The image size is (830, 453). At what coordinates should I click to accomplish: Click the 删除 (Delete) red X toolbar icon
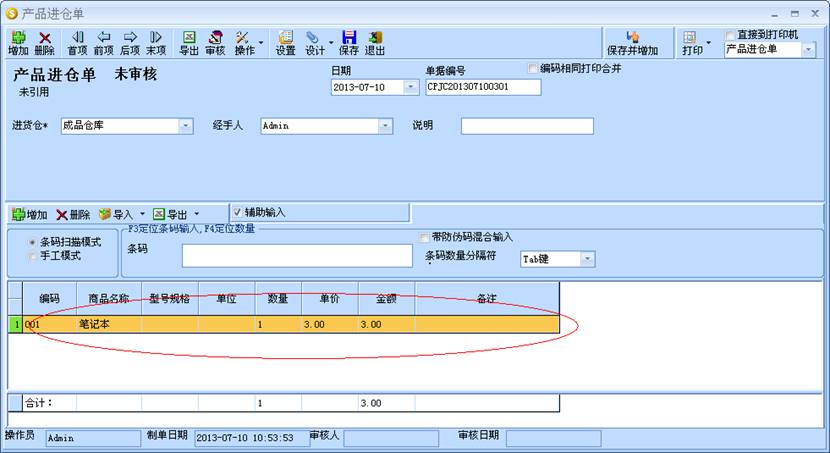click(45, 42)
